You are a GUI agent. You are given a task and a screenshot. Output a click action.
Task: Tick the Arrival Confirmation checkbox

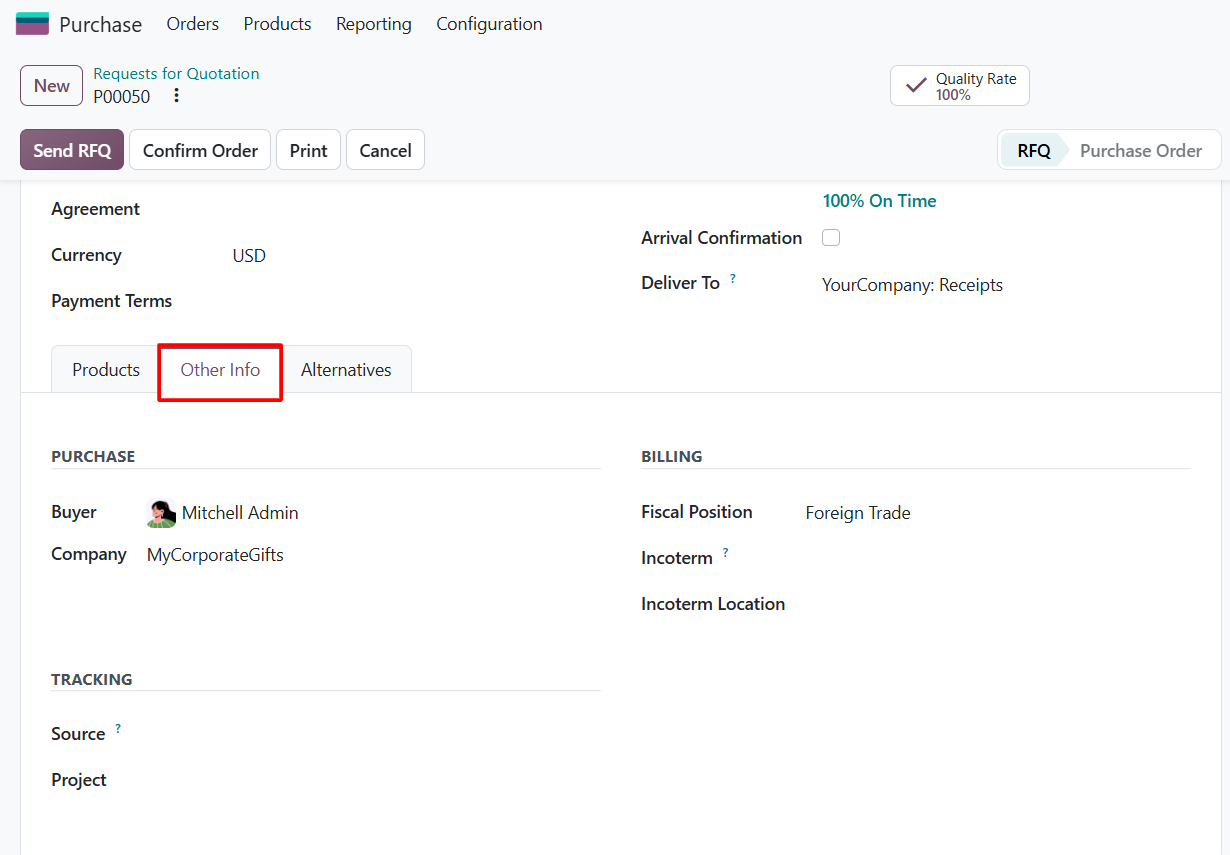tap(831, 238)
